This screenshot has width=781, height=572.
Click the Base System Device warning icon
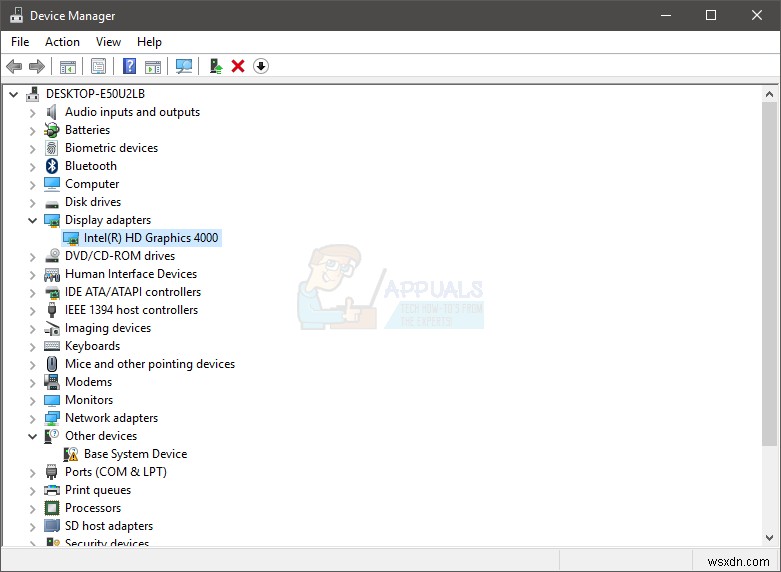[71, 454]
